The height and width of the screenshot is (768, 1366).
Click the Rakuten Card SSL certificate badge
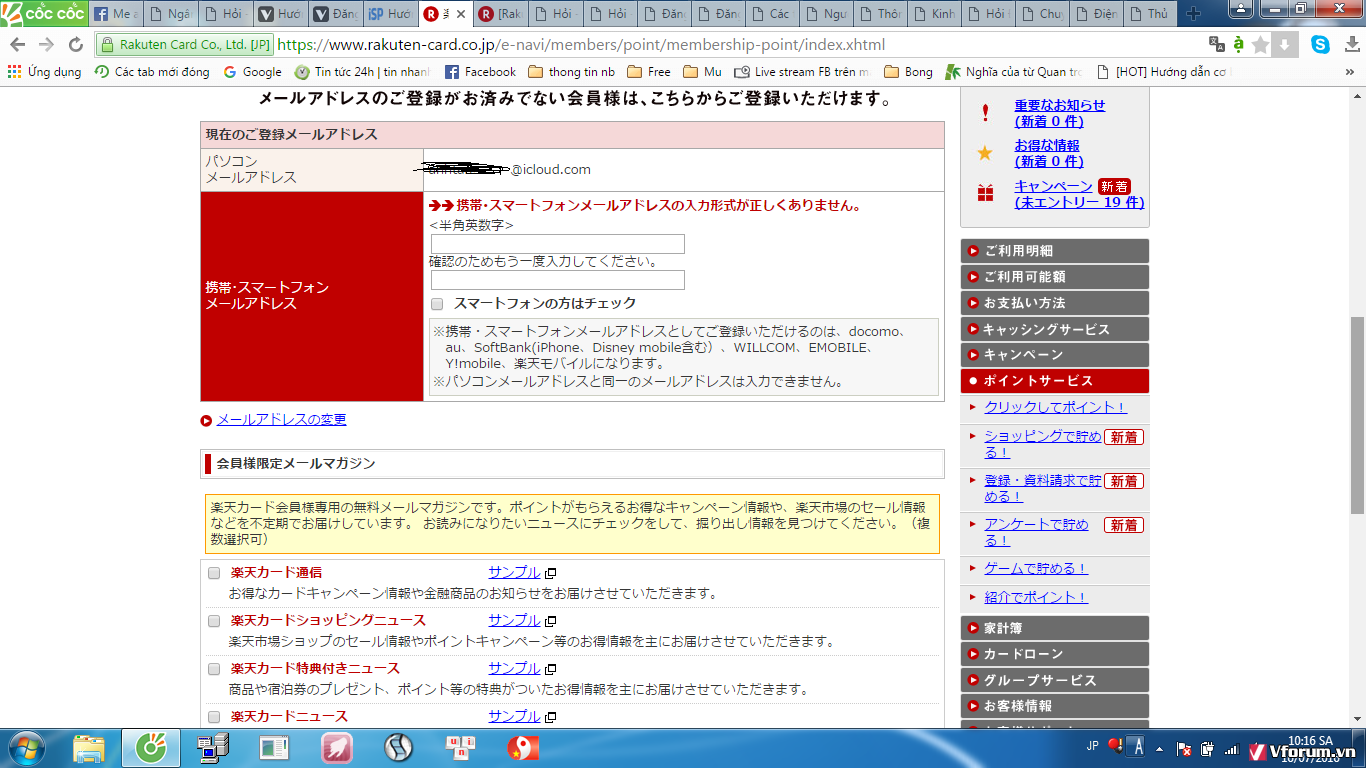(x=185, y=45)
